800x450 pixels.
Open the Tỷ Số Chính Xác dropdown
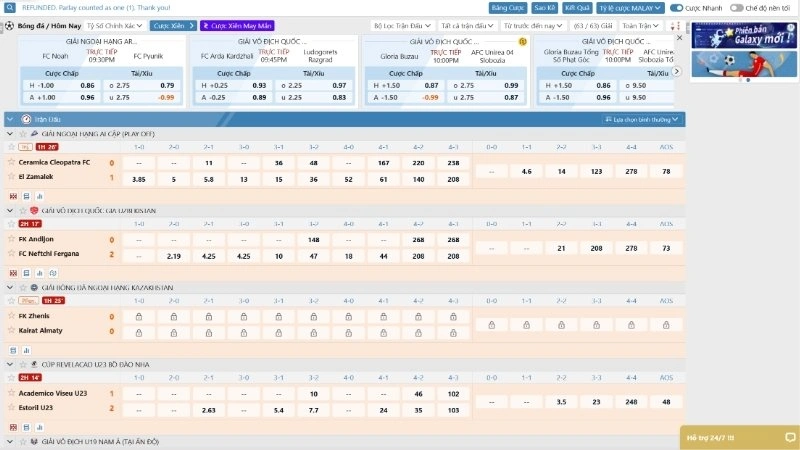113,25
